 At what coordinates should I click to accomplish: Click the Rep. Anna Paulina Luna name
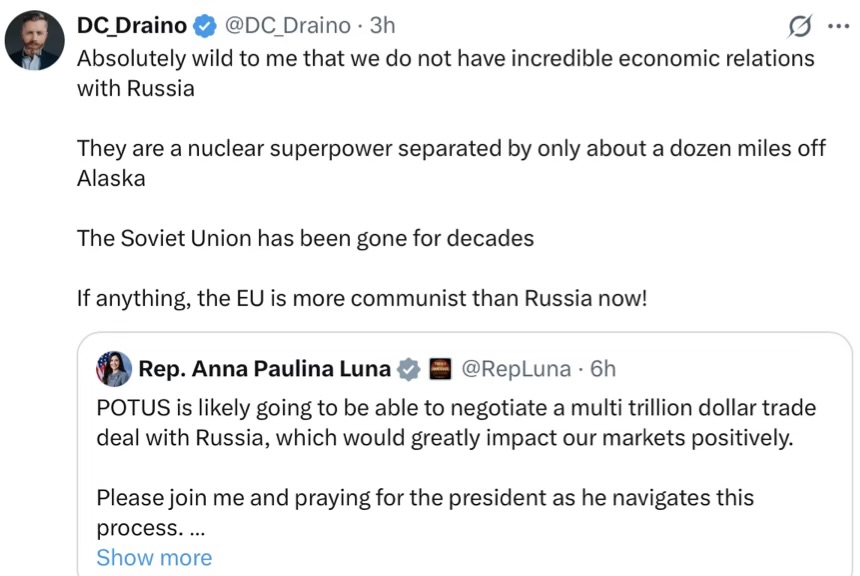[264, 369]
